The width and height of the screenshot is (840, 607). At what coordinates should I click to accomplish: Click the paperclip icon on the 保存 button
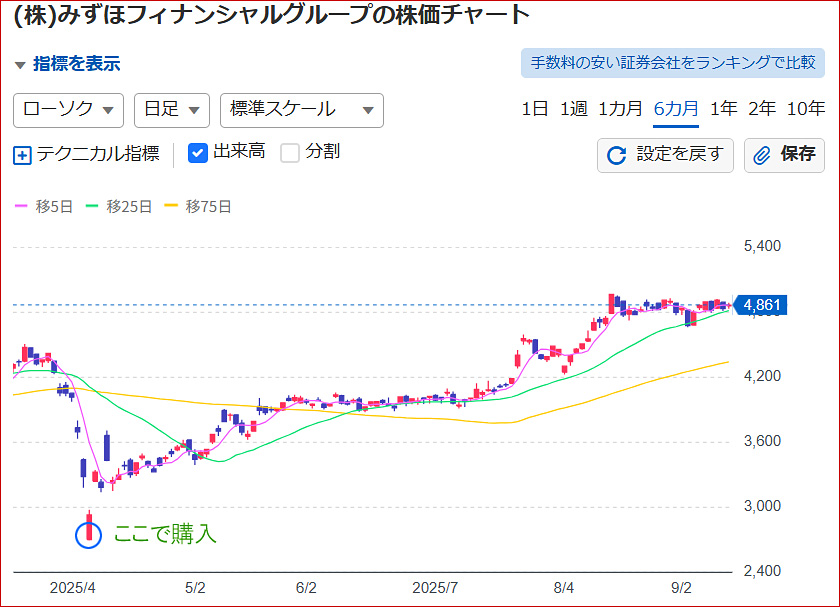pos(762,155)
